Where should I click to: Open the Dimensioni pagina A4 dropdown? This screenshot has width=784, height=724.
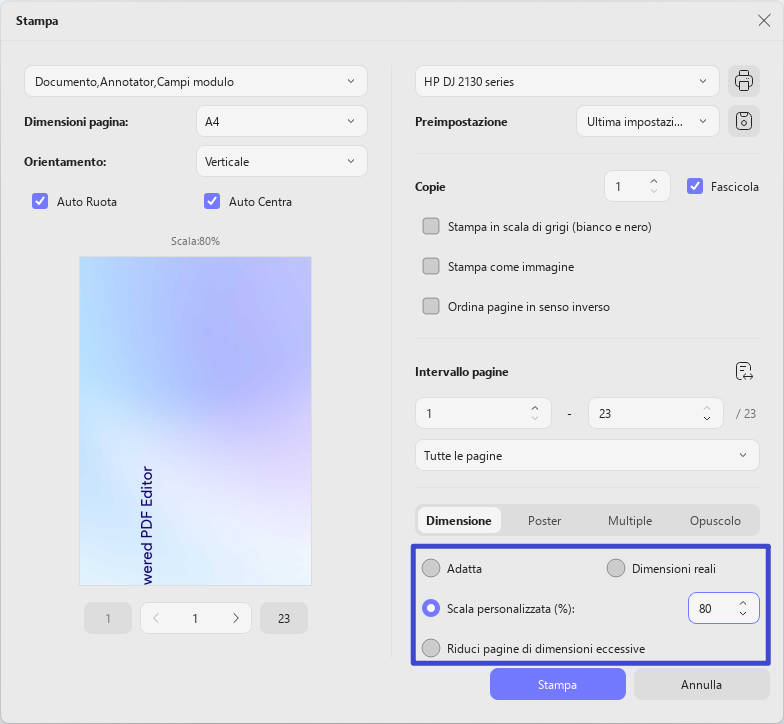point(282,121)
